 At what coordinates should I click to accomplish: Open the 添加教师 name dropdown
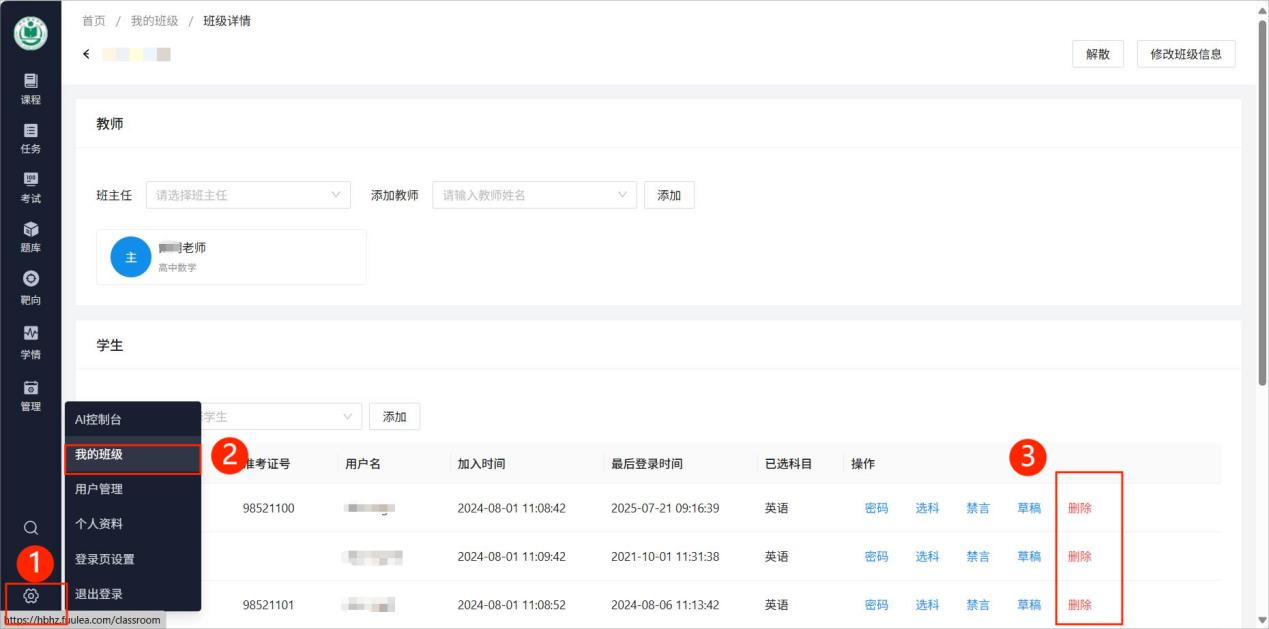(534, 195)
